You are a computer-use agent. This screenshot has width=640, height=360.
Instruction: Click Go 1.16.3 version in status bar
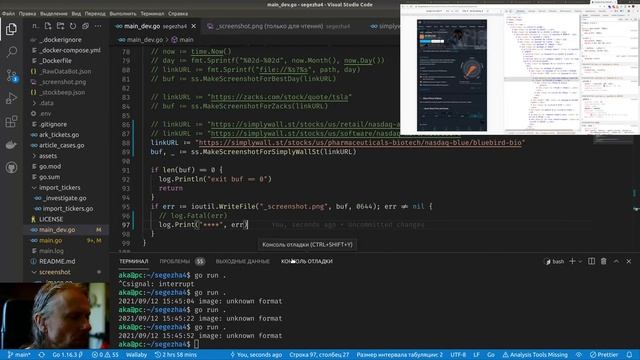click(67, 355)
